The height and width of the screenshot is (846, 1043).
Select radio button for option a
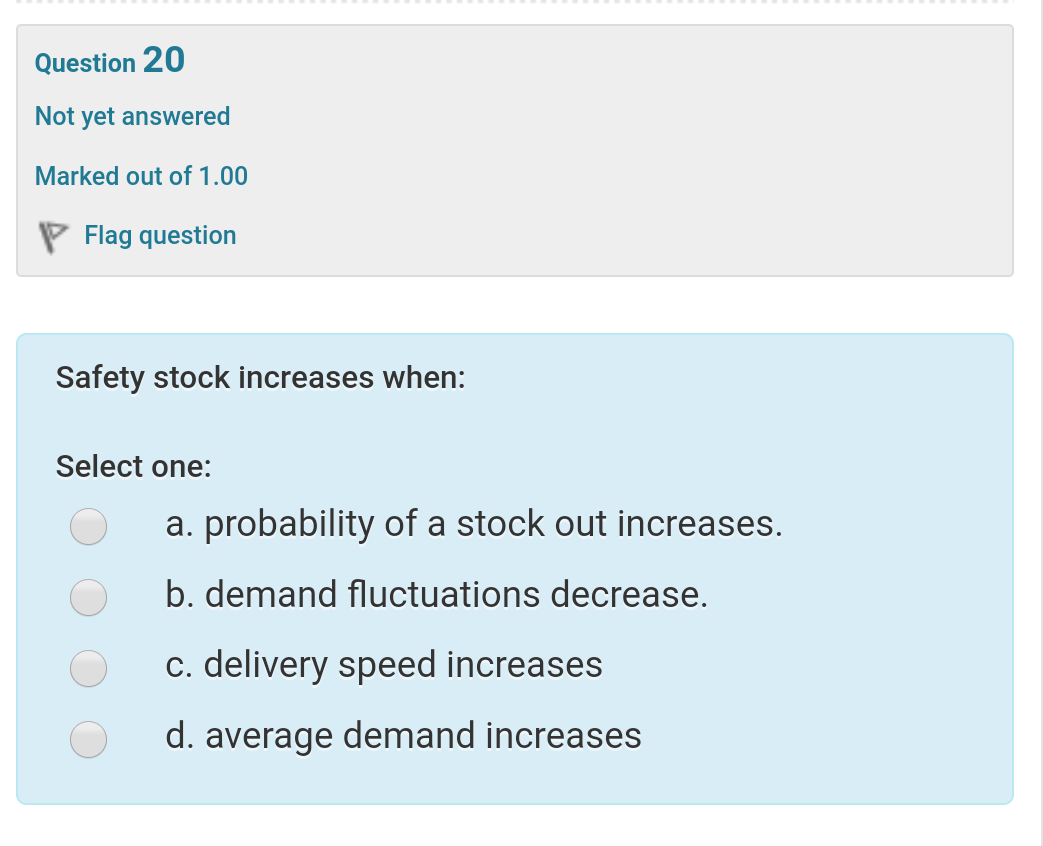coord(88,525)
